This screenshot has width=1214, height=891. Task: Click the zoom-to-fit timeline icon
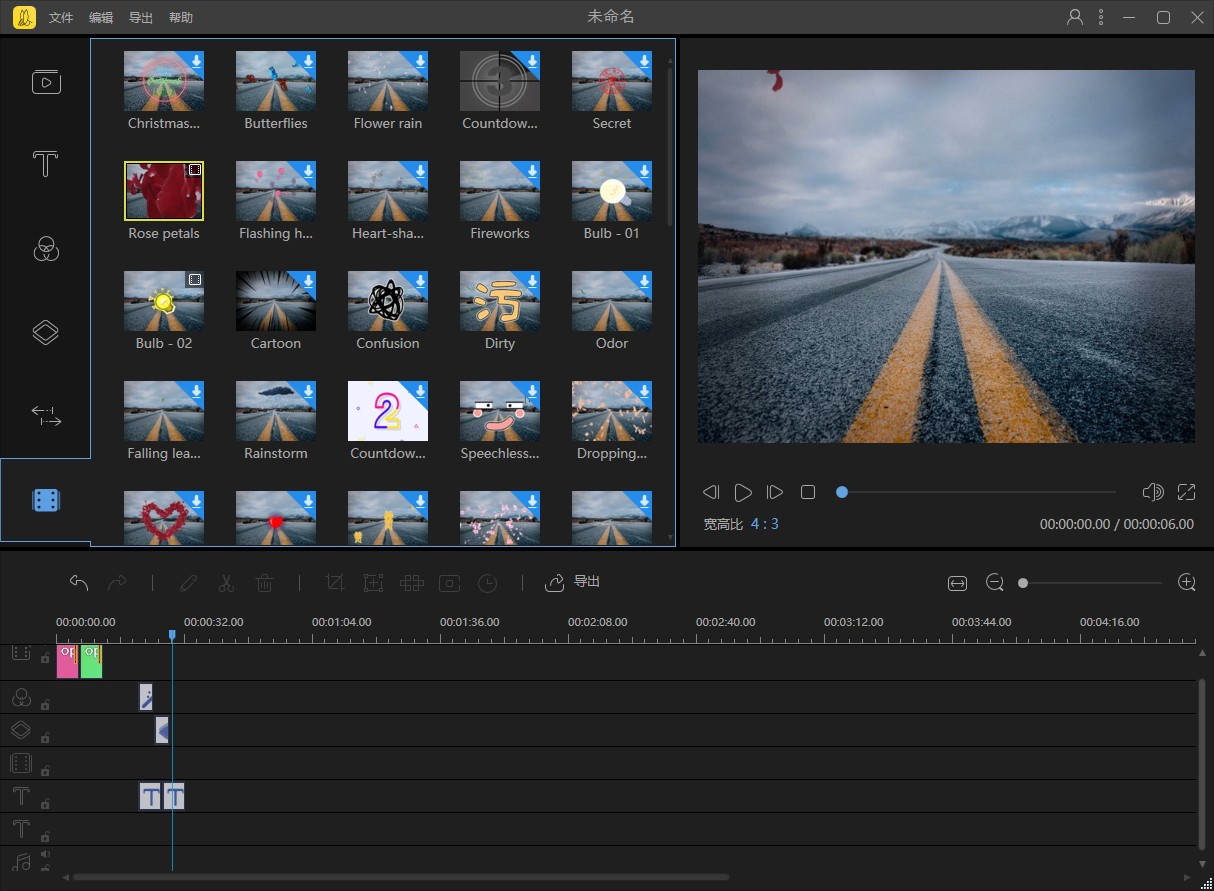957,583
